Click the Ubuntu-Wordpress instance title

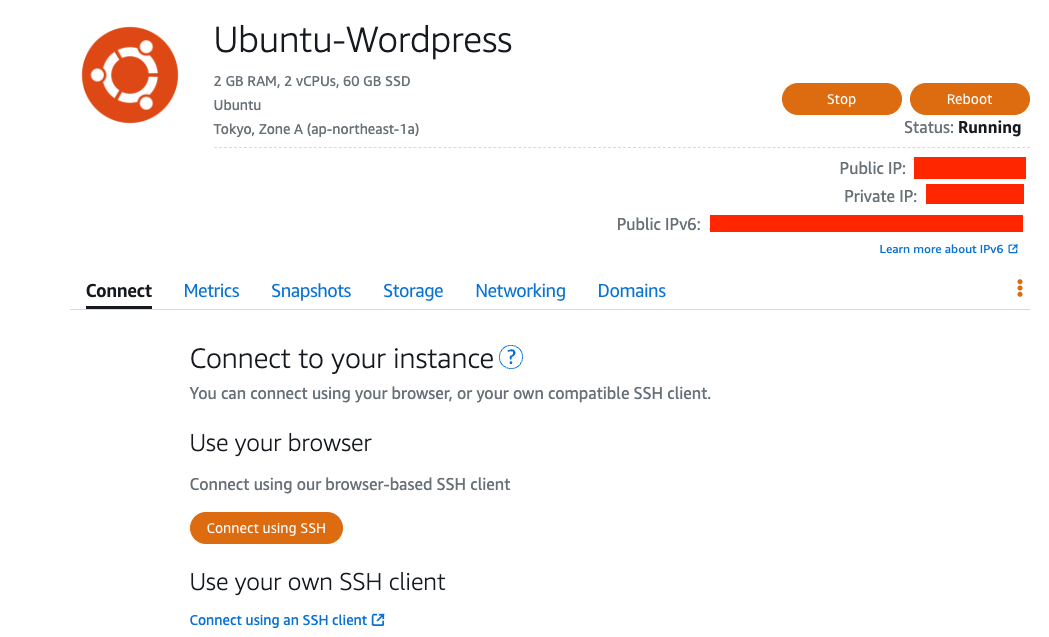point(362,40)
